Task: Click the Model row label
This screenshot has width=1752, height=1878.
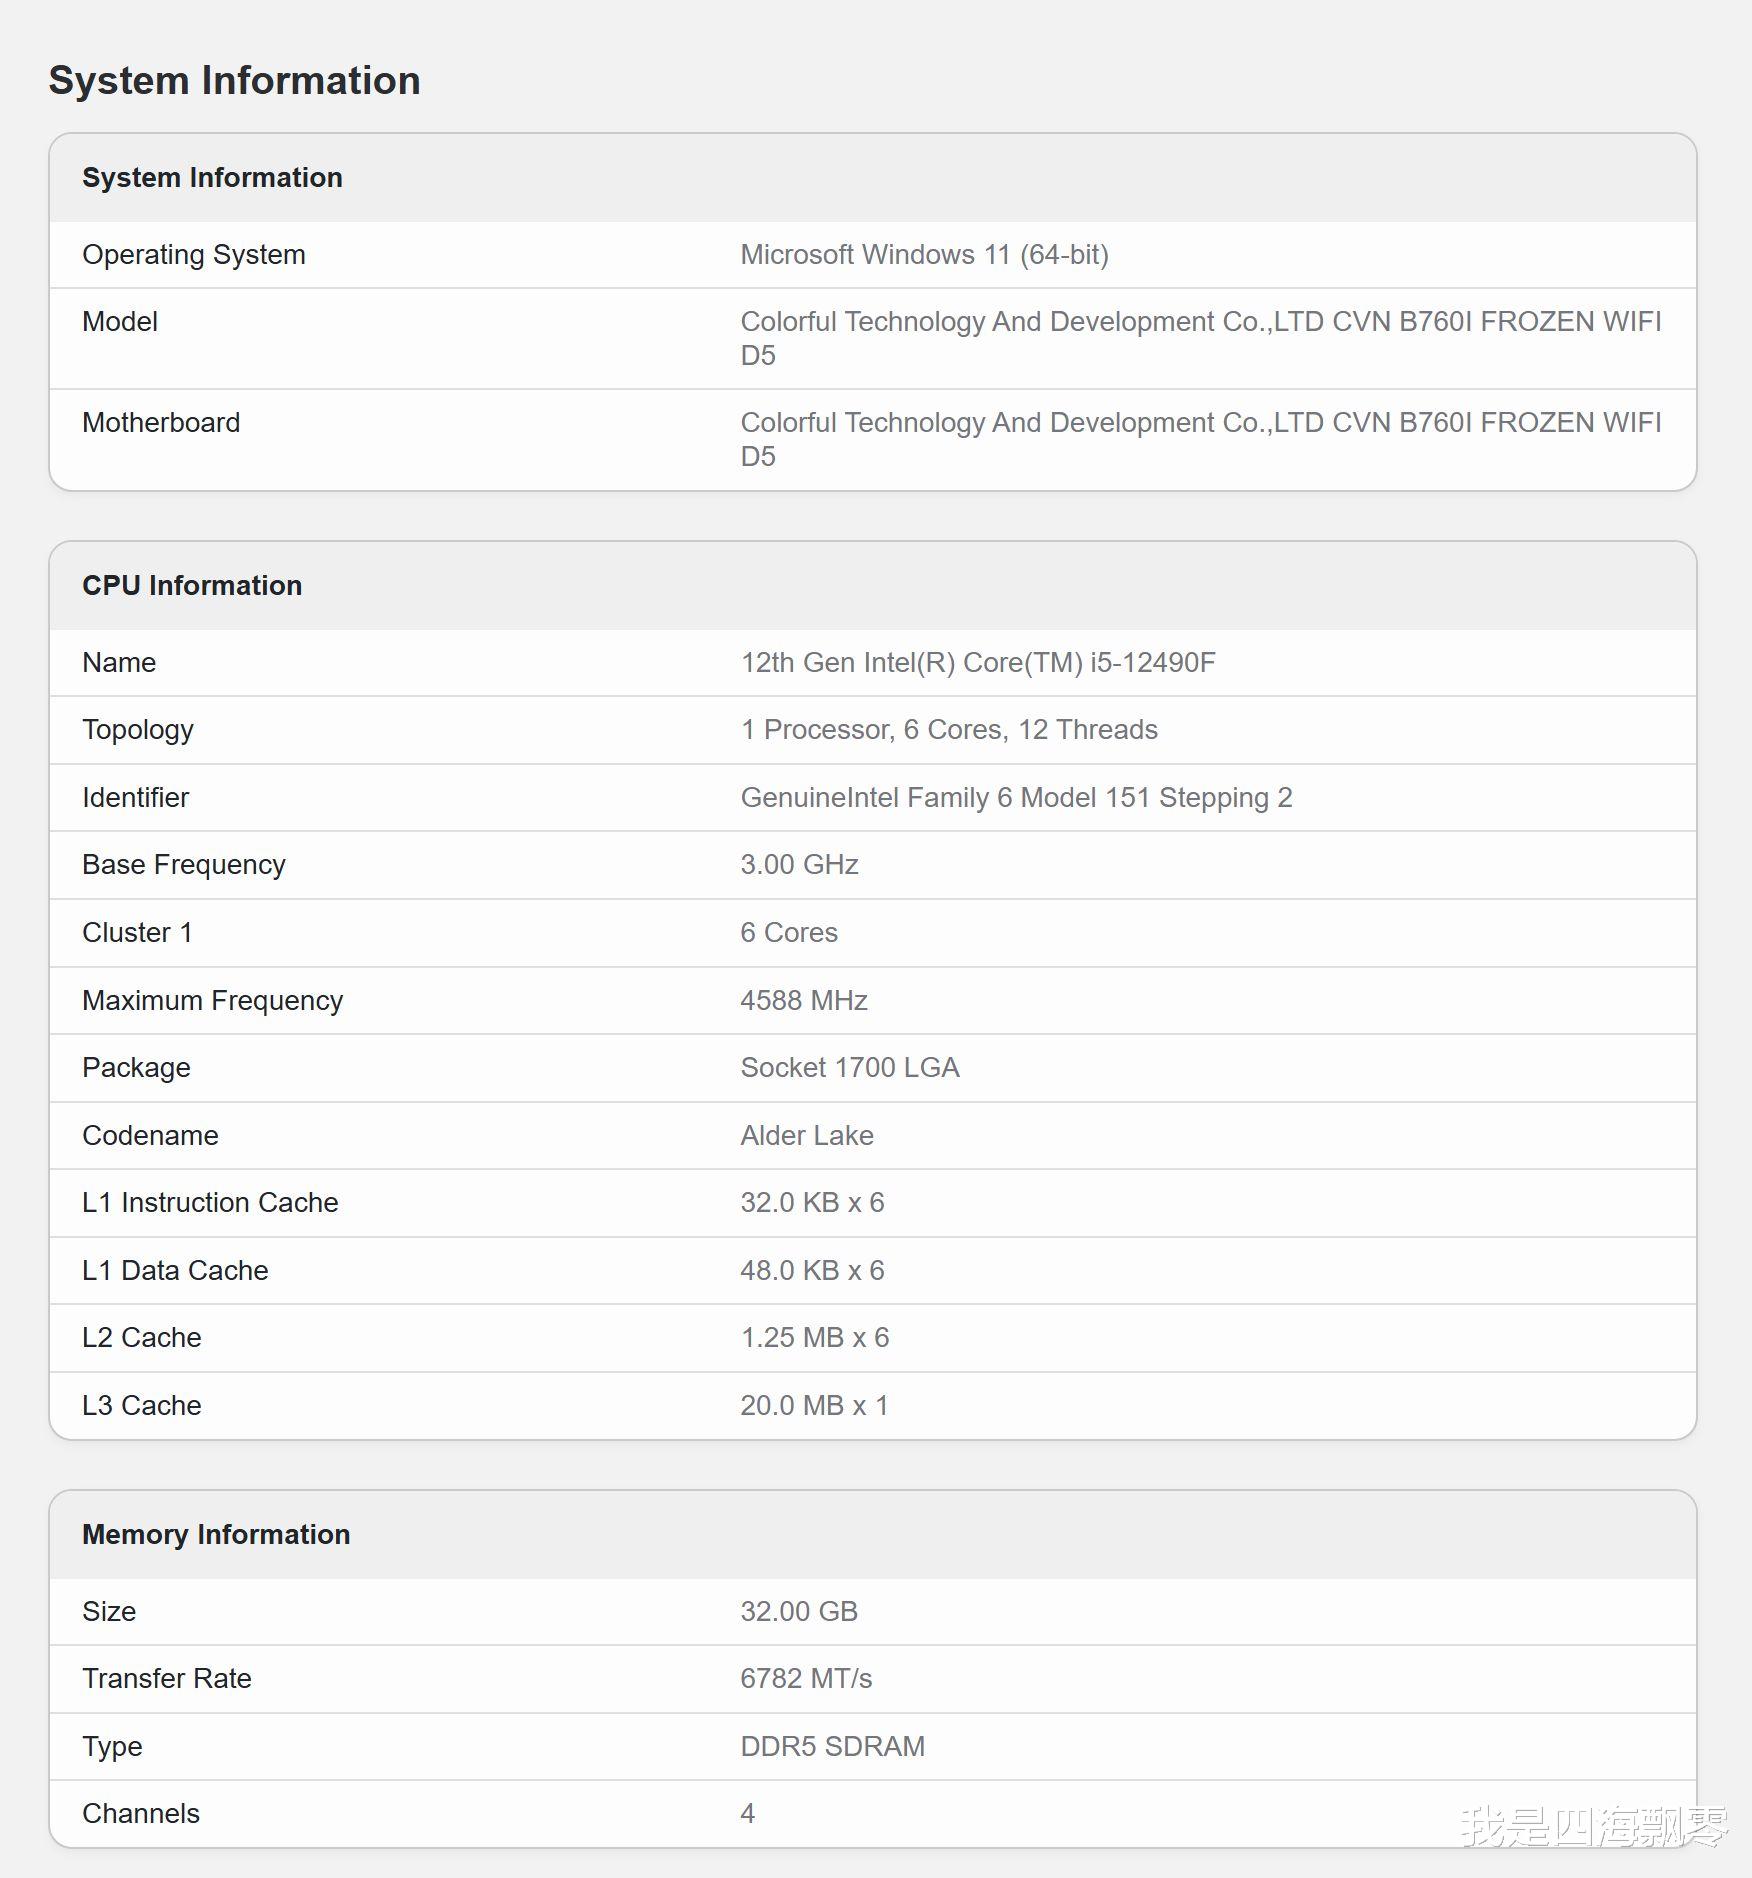Action: click(120, 322)
